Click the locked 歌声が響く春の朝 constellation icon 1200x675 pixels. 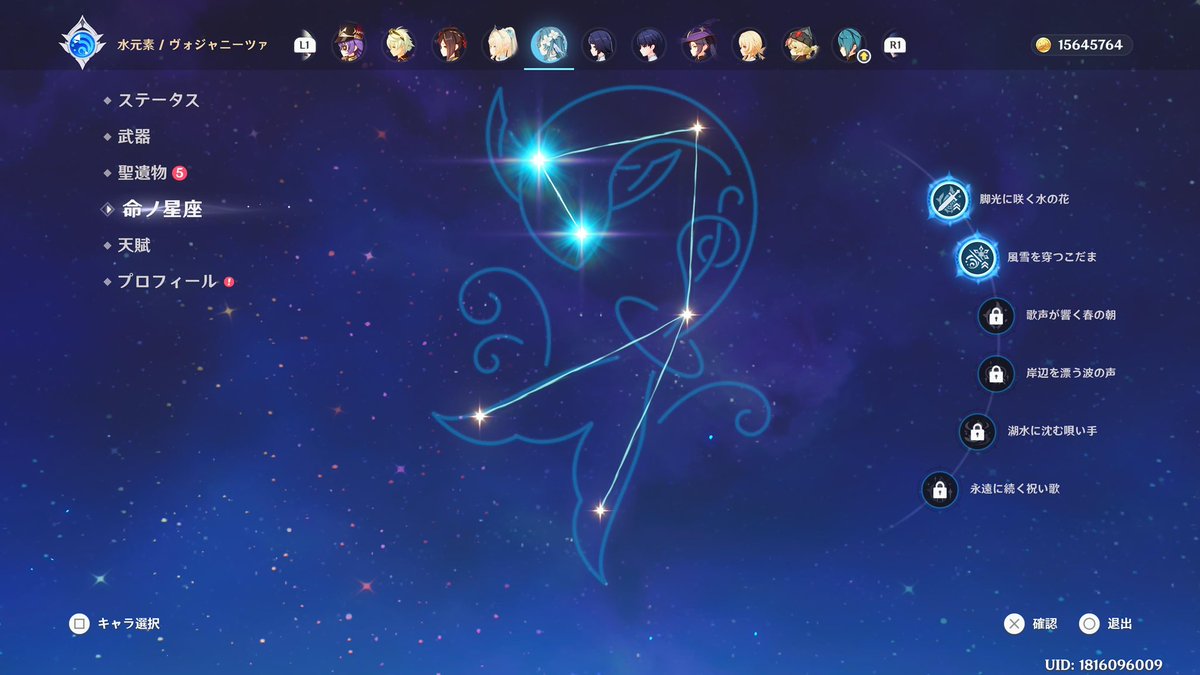tap(995, 316)
